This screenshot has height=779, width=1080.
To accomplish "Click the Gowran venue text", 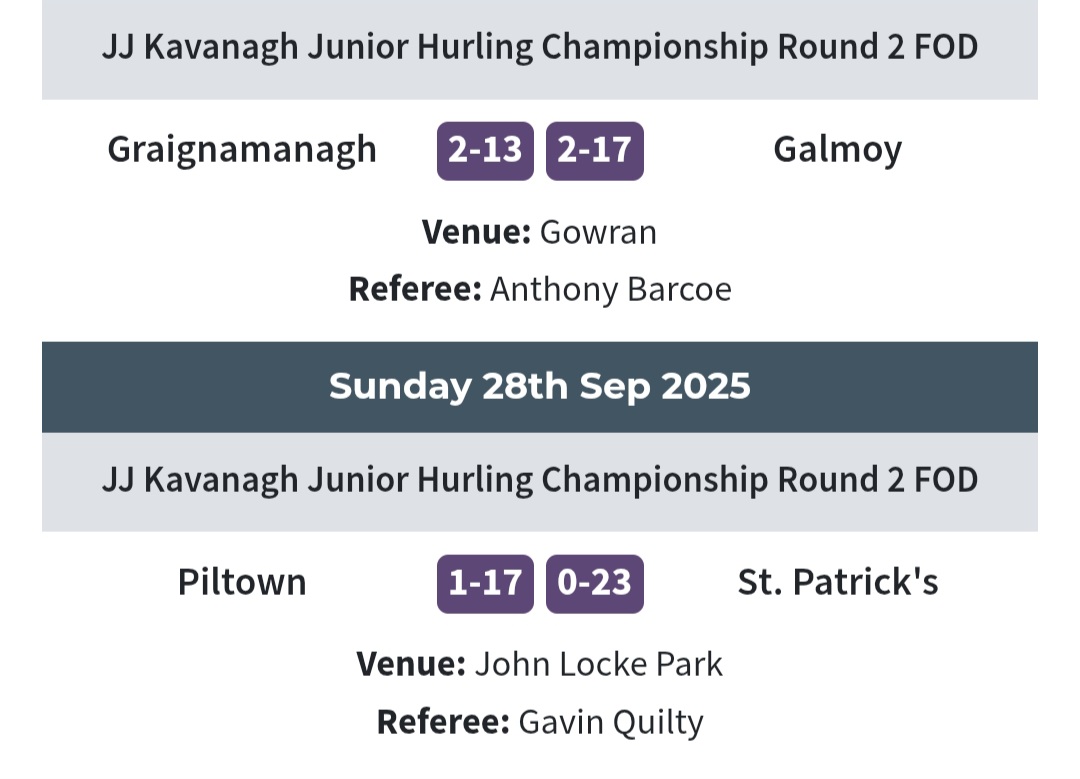I will coord(598,232).
